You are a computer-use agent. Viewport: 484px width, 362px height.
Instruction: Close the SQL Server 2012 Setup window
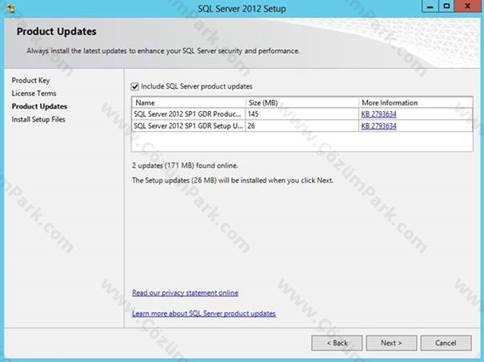[468, 7]
